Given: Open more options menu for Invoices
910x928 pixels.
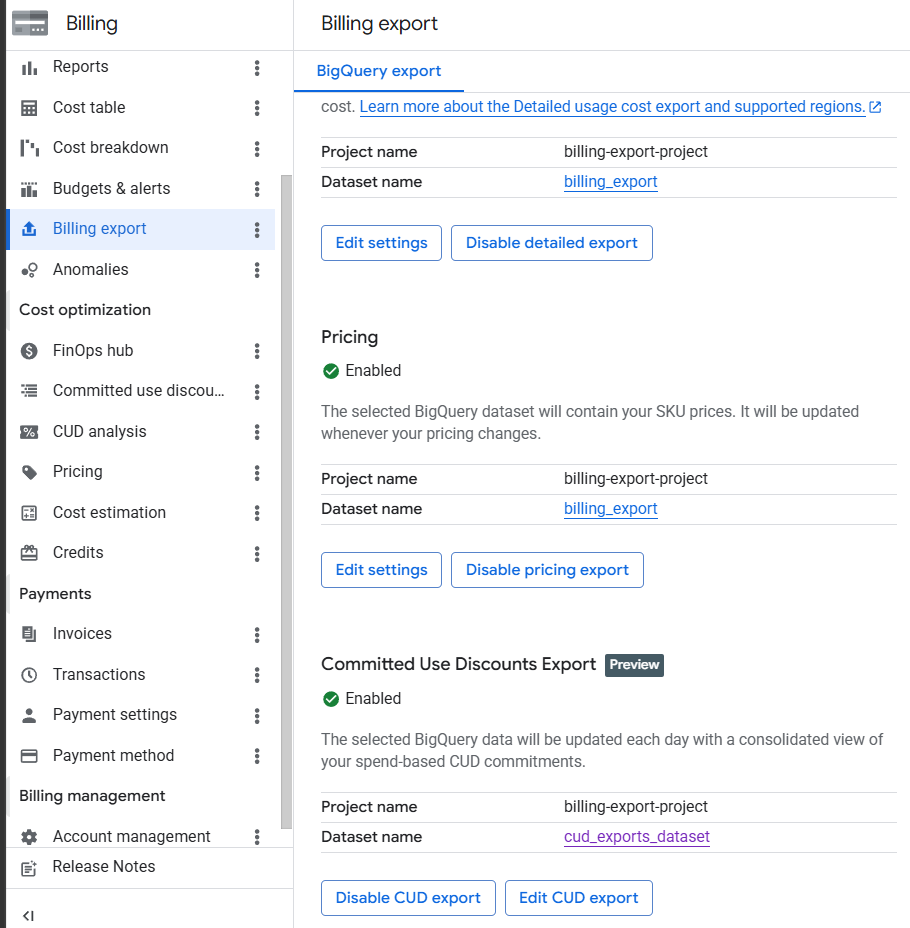Looking at the screenshot, I should click(257, 634).
